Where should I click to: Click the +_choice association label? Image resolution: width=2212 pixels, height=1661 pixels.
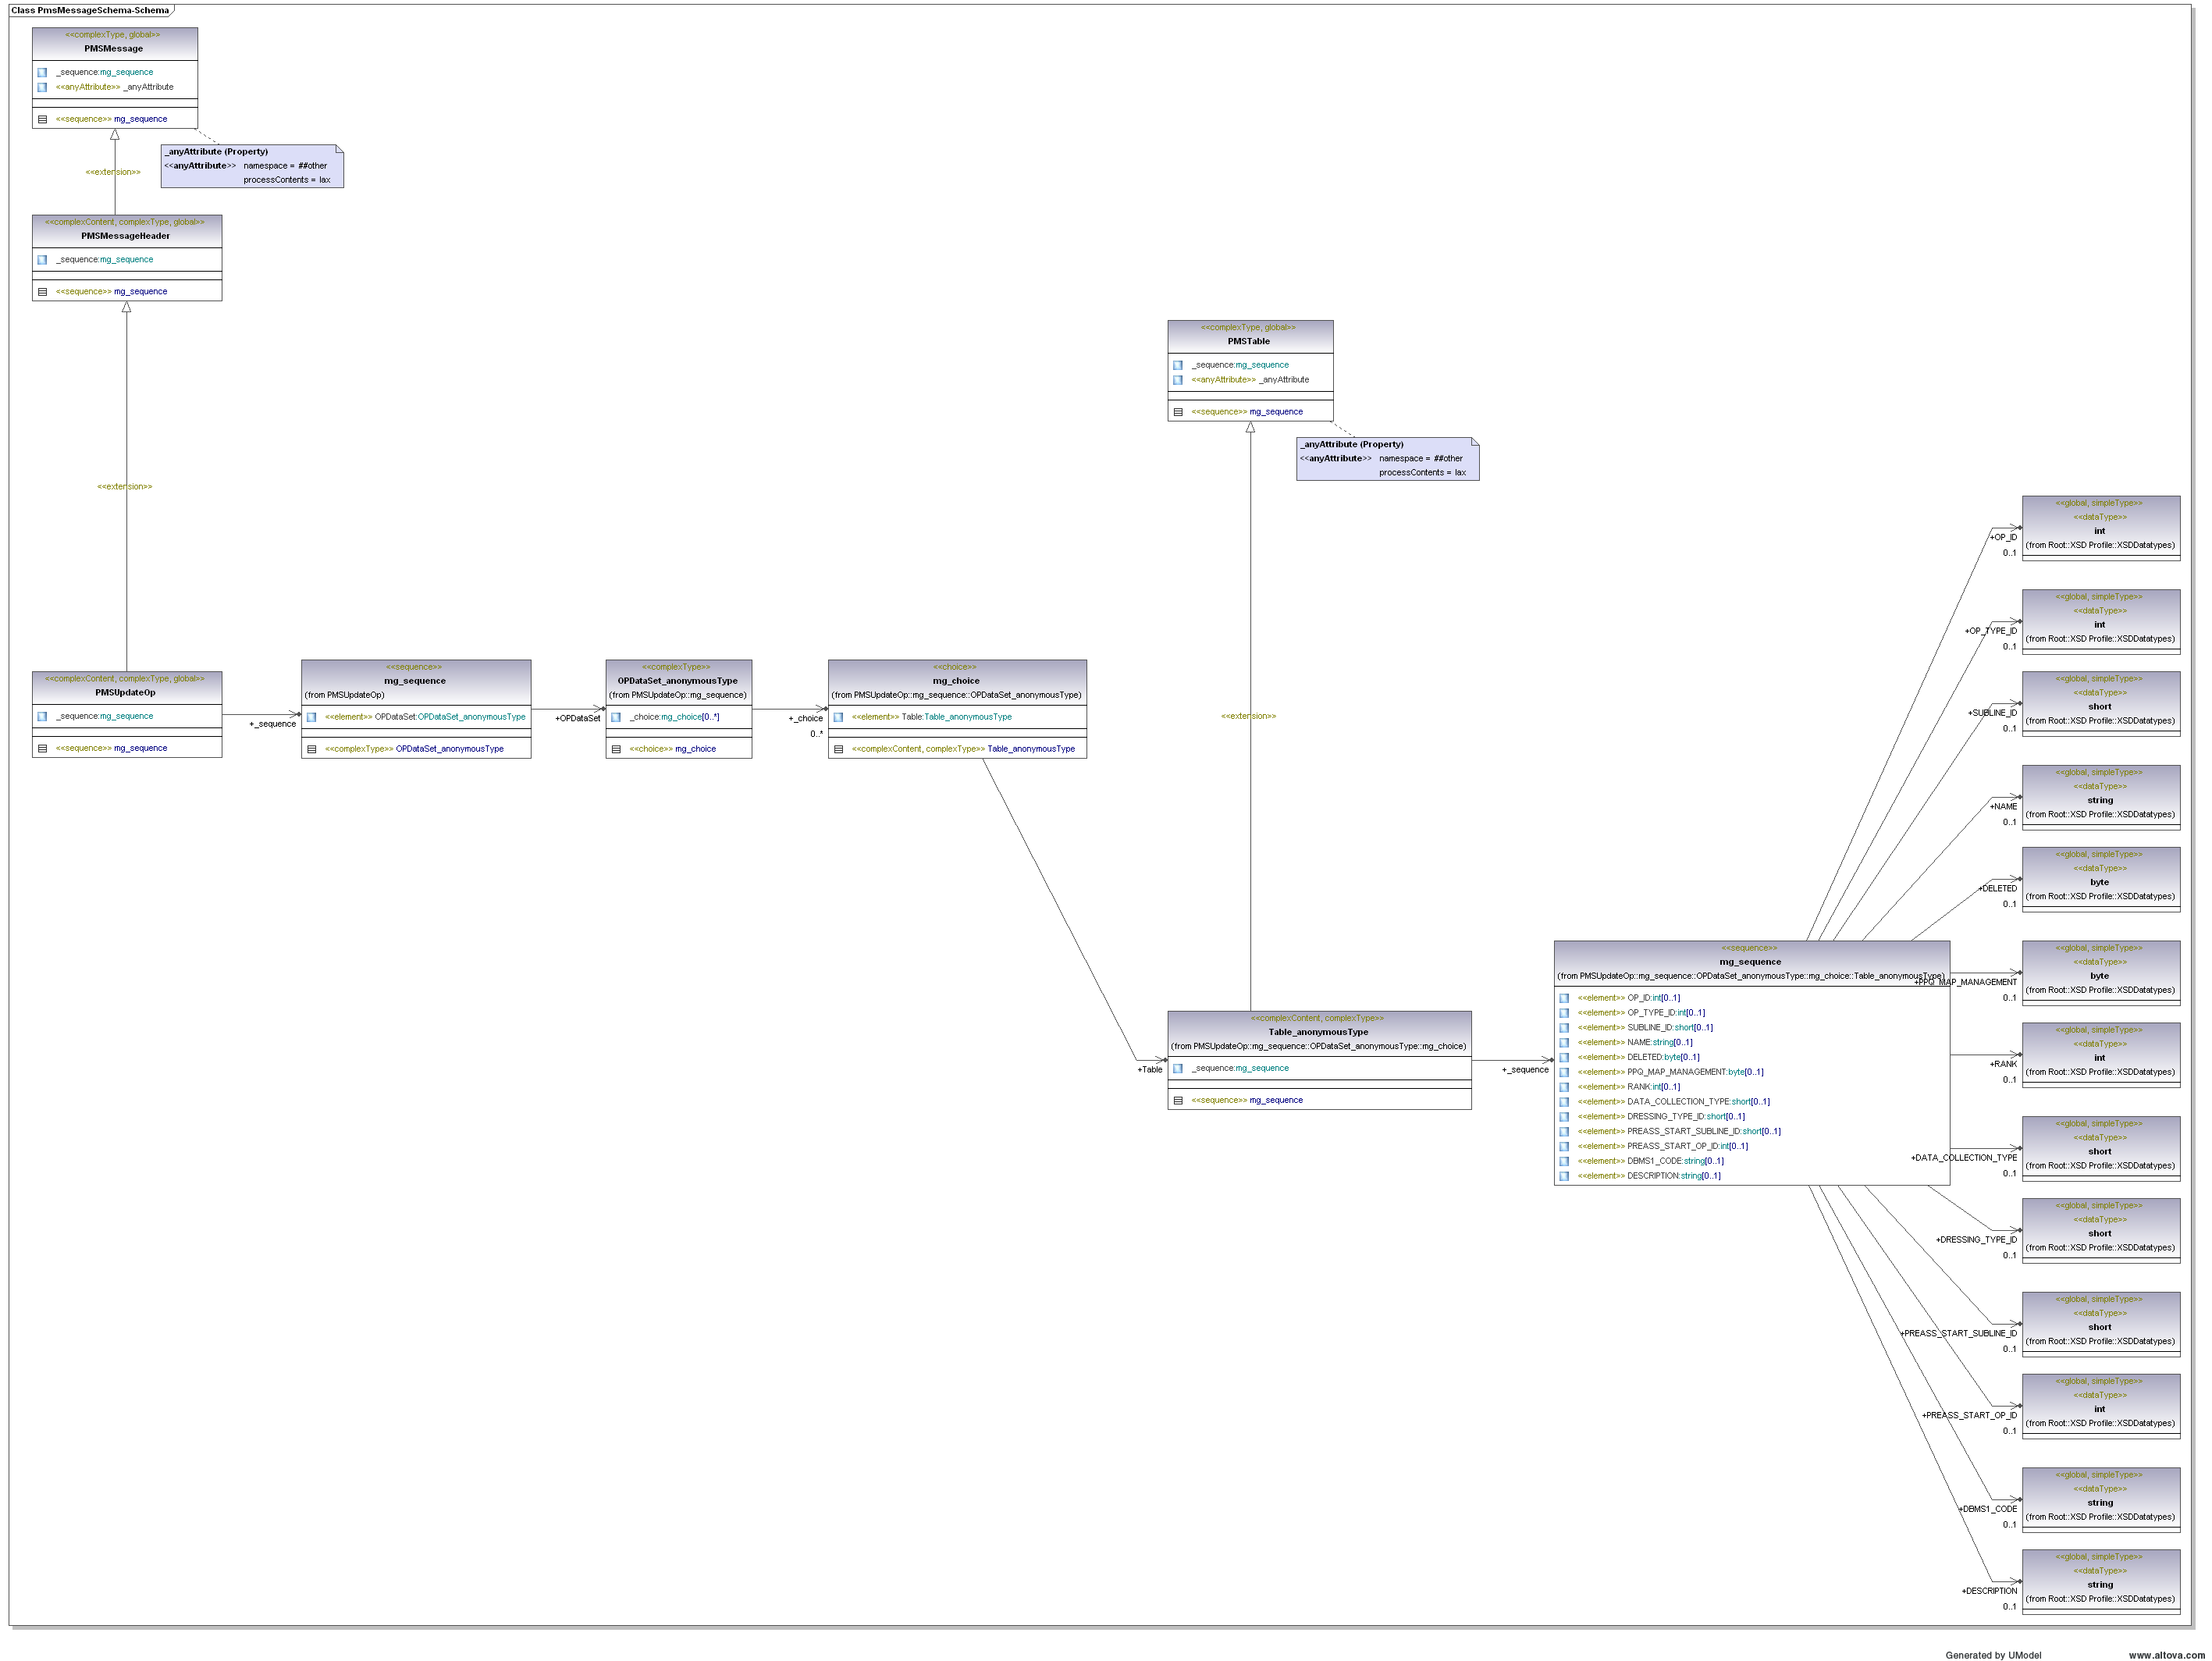(805, 718)
